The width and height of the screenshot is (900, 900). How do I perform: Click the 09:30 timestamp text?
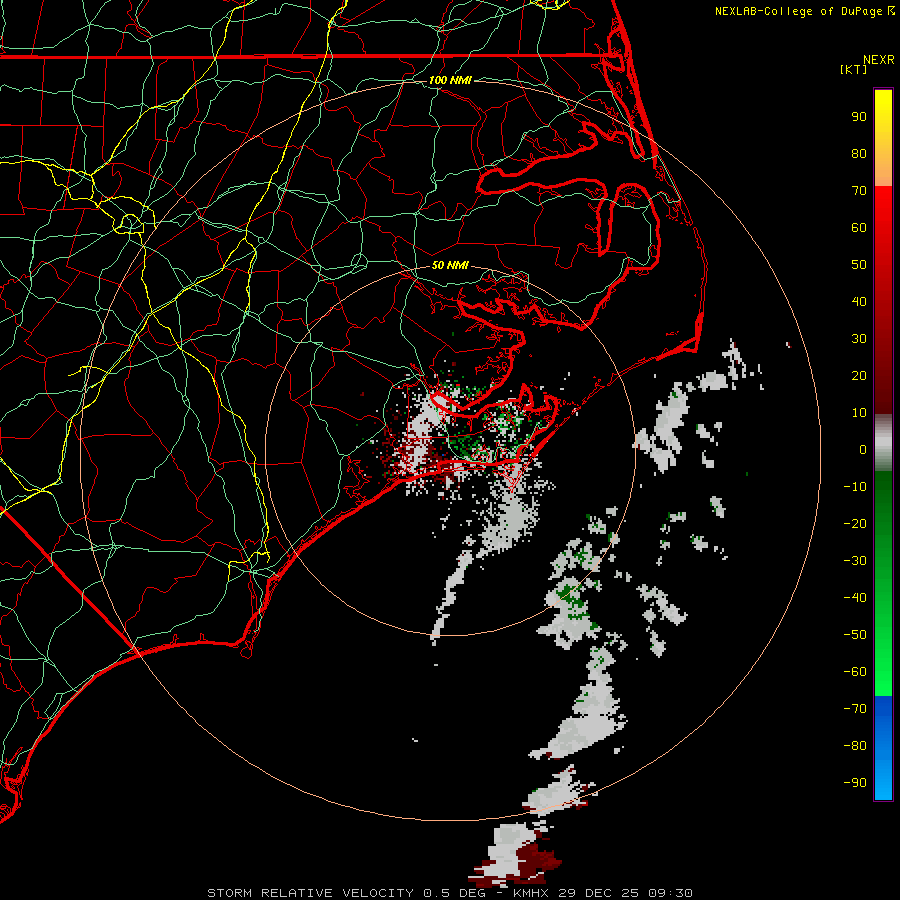point(670,893)
